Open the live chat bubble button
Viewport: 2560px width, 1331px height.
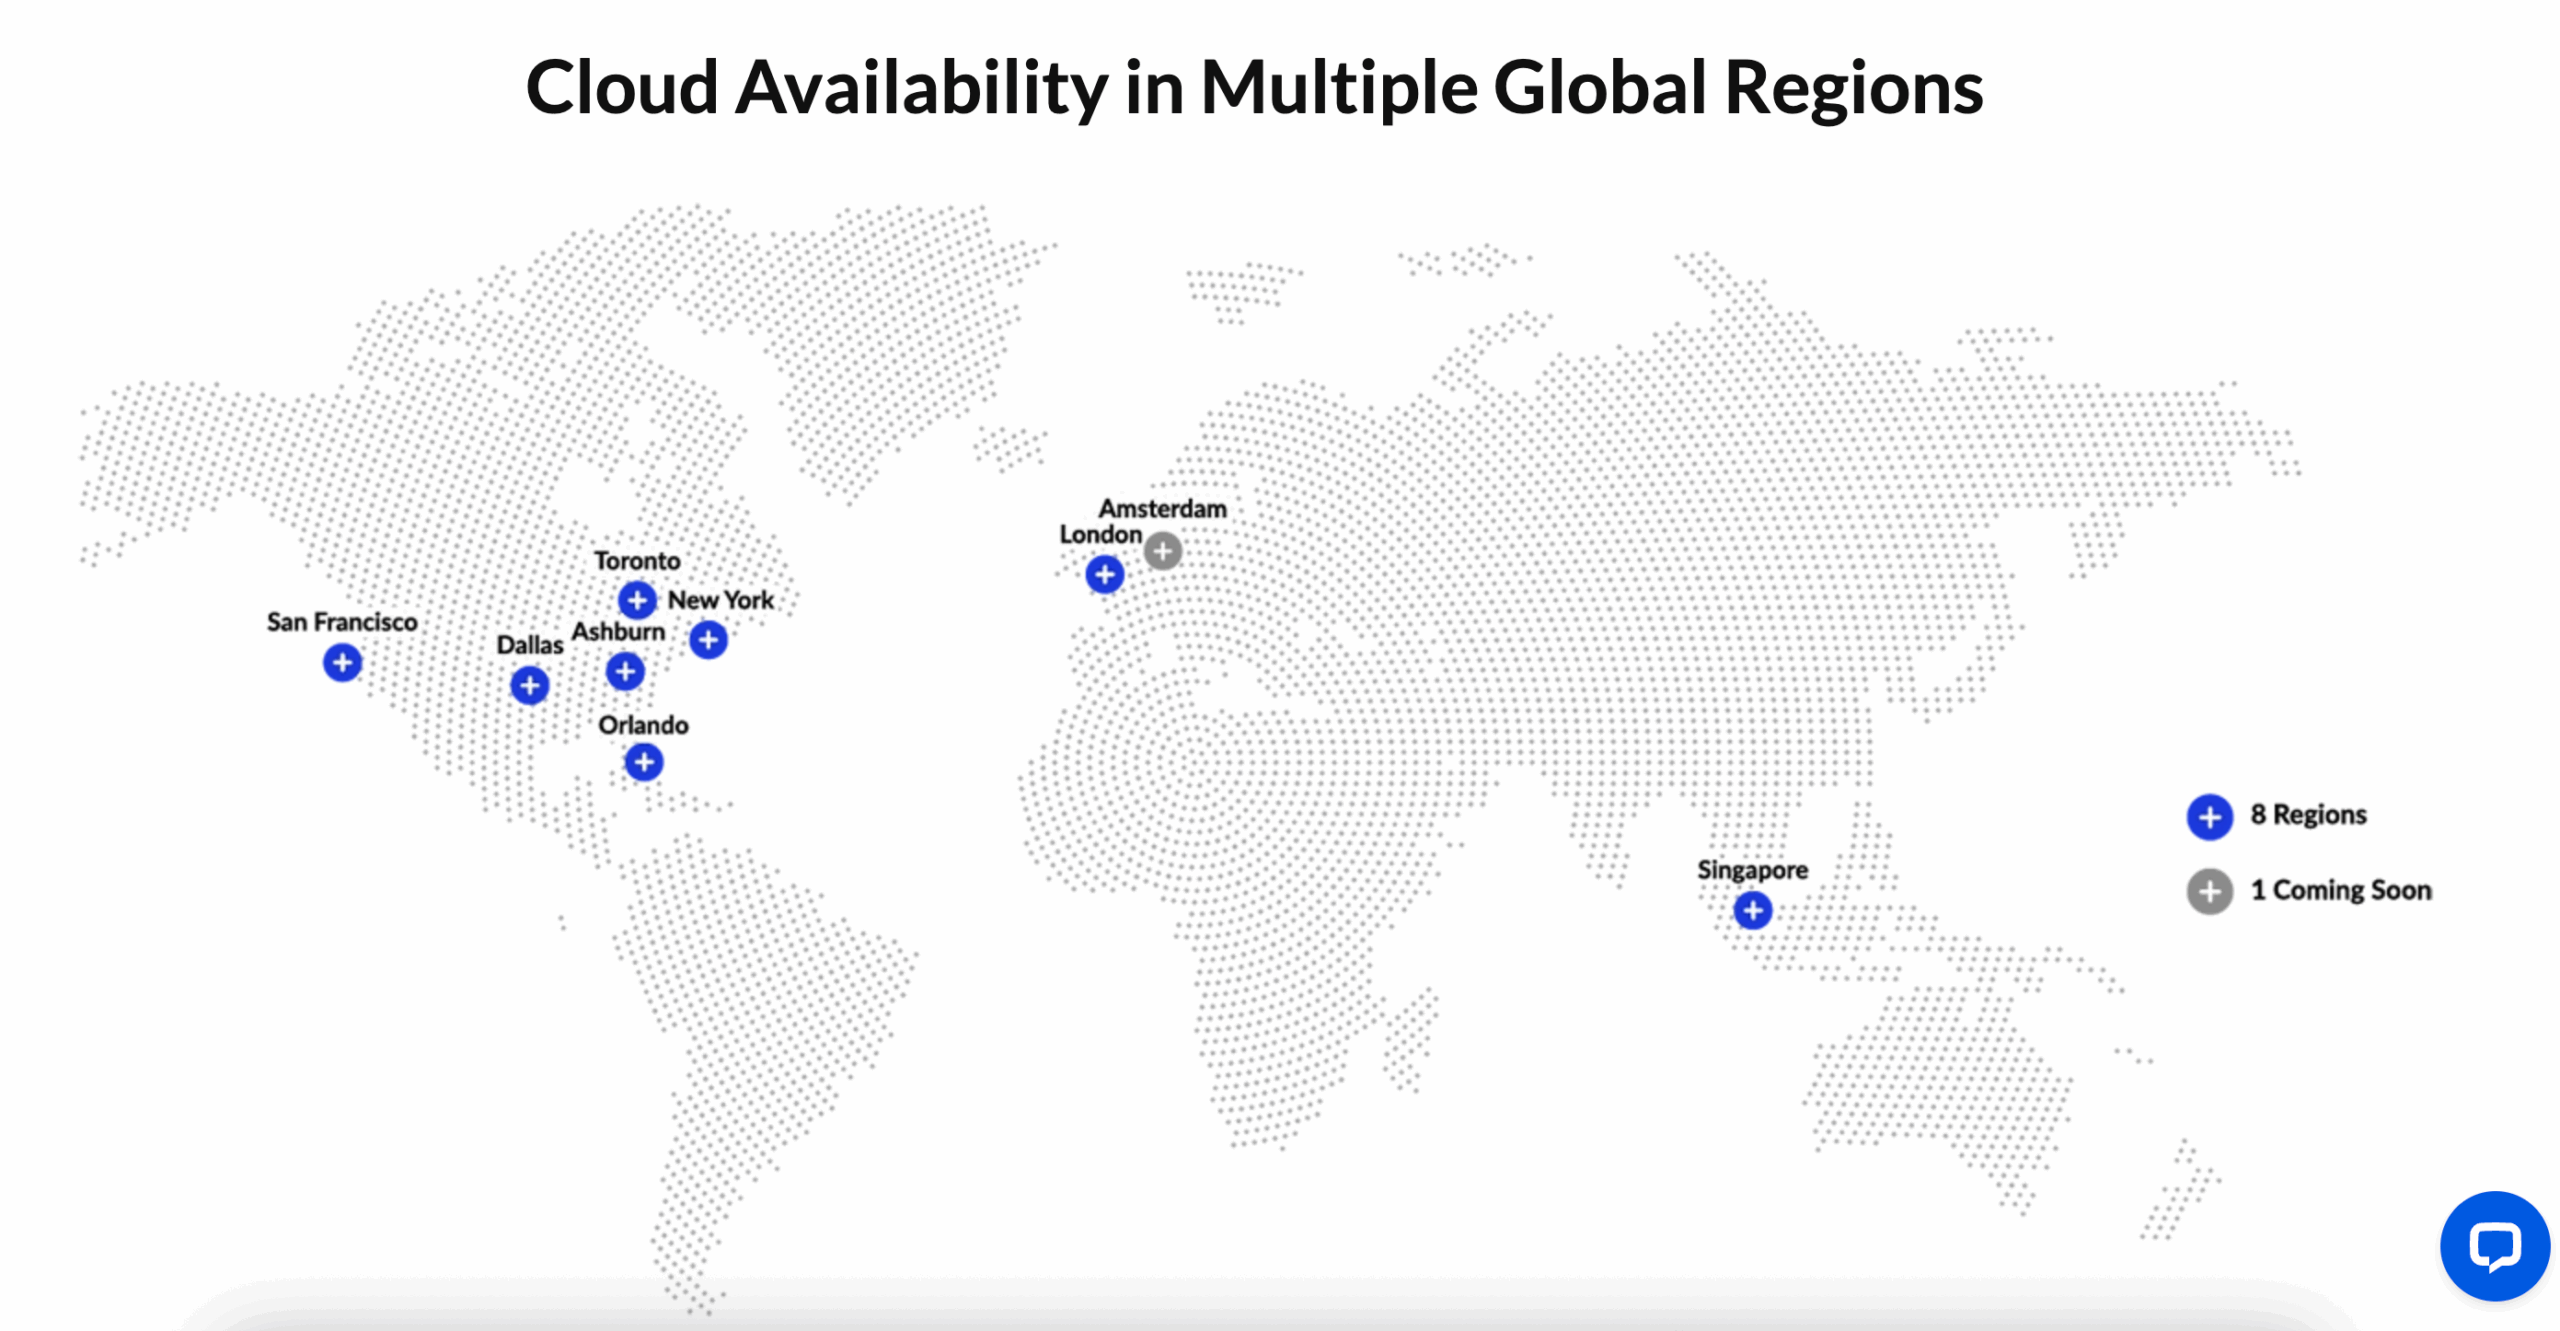pyautogui.click(x=2495, y=1246)
